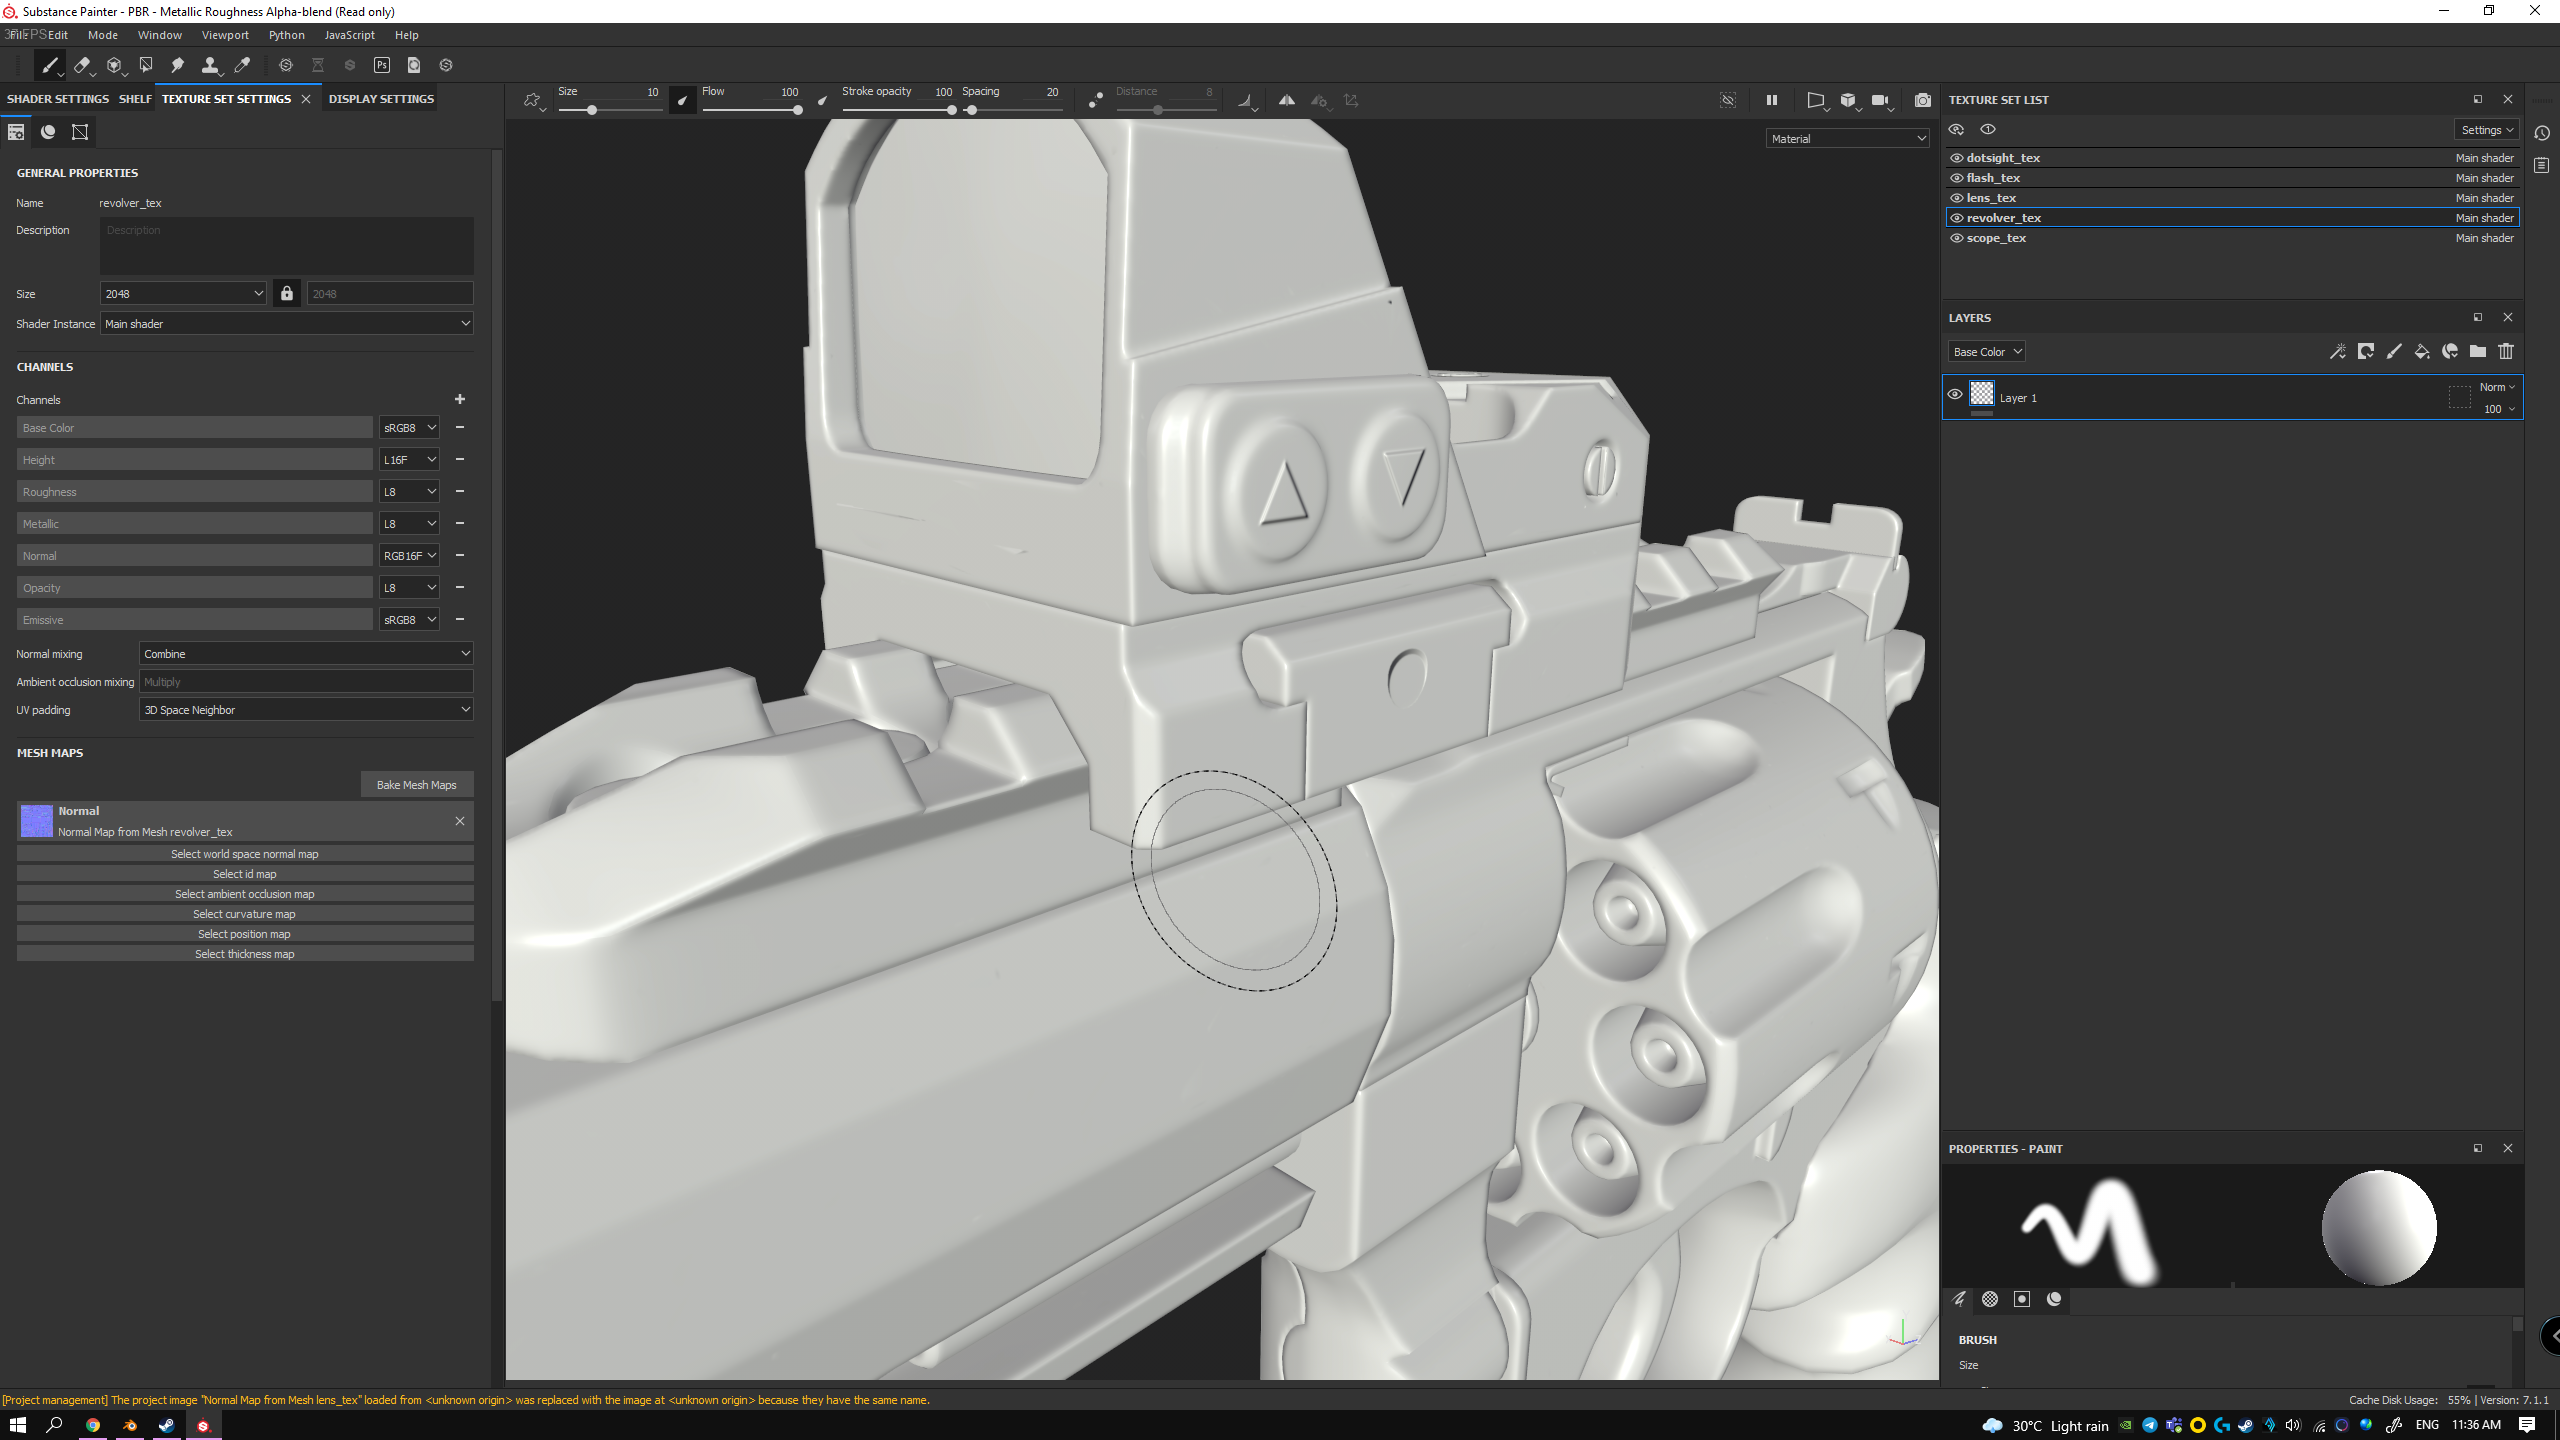This screenshot has width=2560, height=1440.
Task: Solo the selected texture set eye icon
Action: [x=1988, y=129]
